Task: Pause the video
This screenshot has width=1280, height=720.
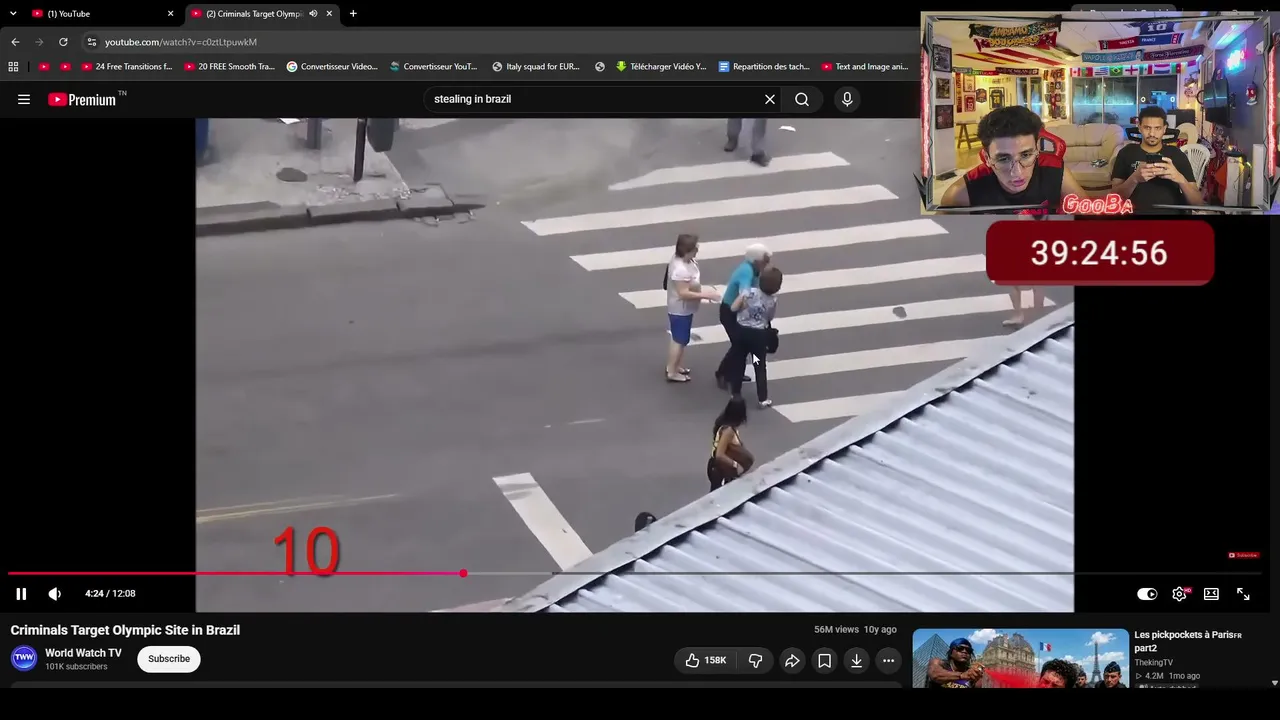Action: (x=21, y=594)
